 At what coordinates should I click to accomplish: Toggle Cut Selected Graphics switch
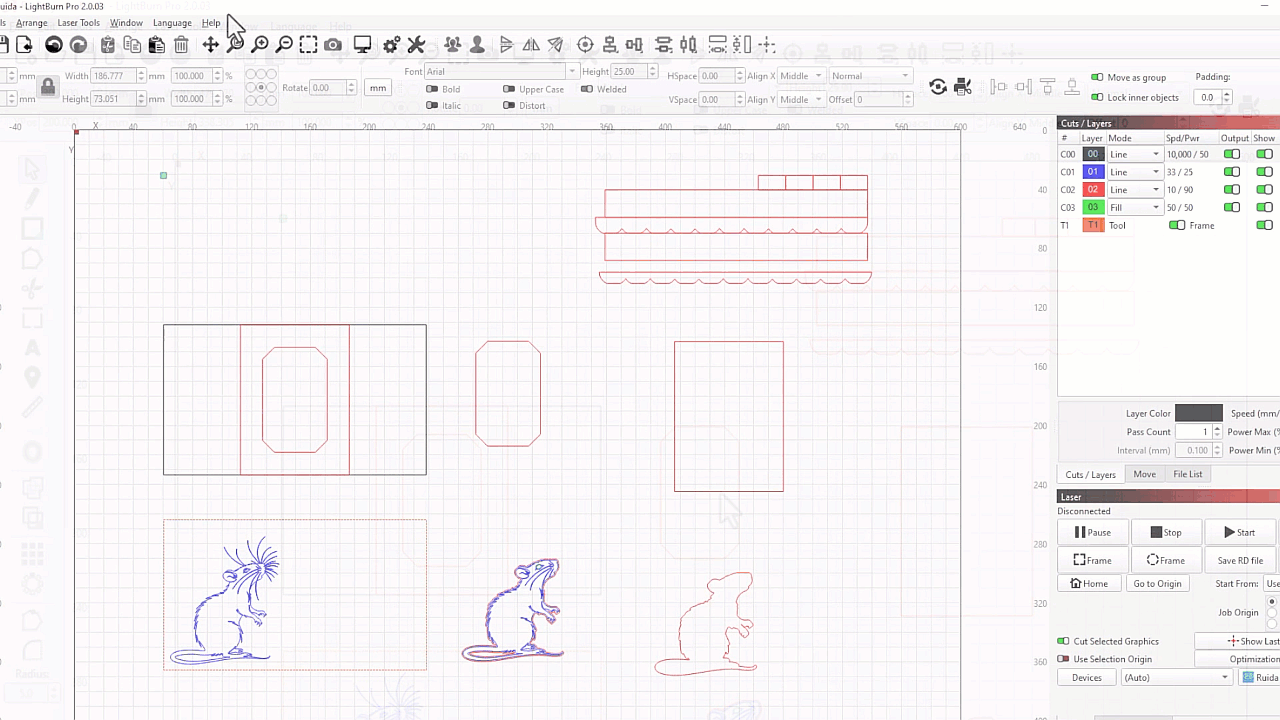click(x=1063, y=641)
